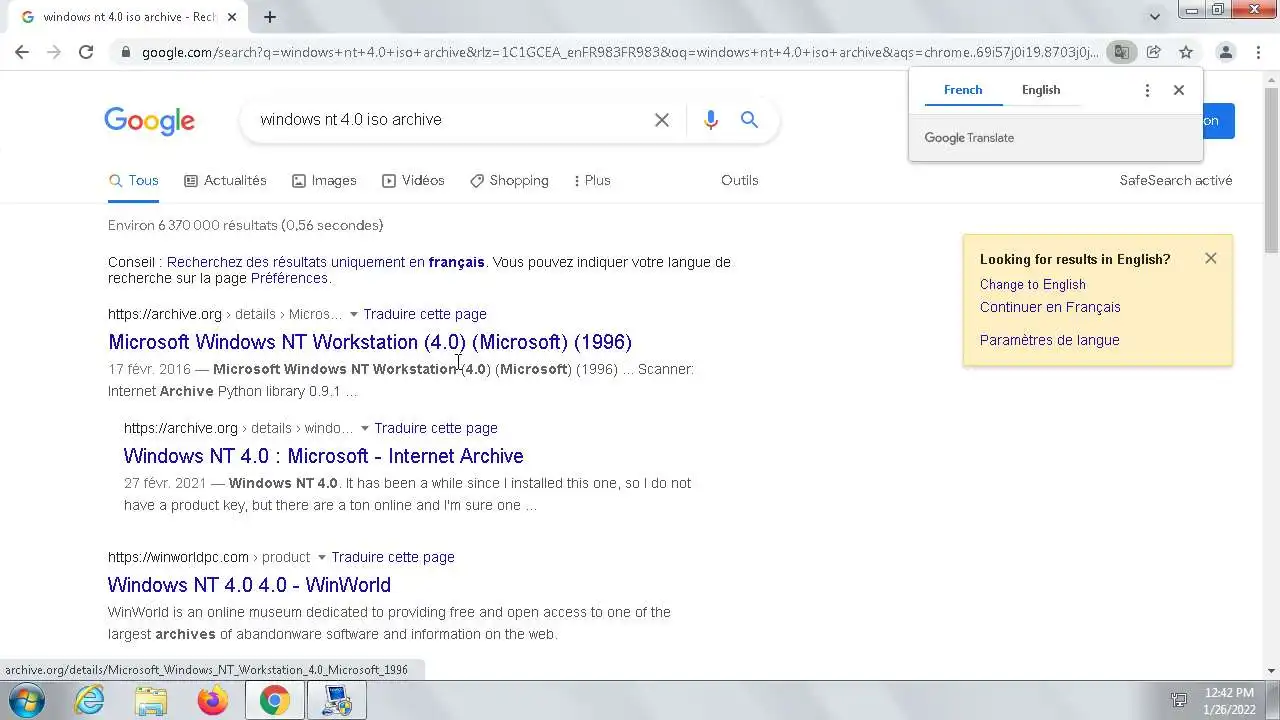Go to Google homepage logo
Image resolution: width=1280 pixels, height=720 pixels.
149,121
